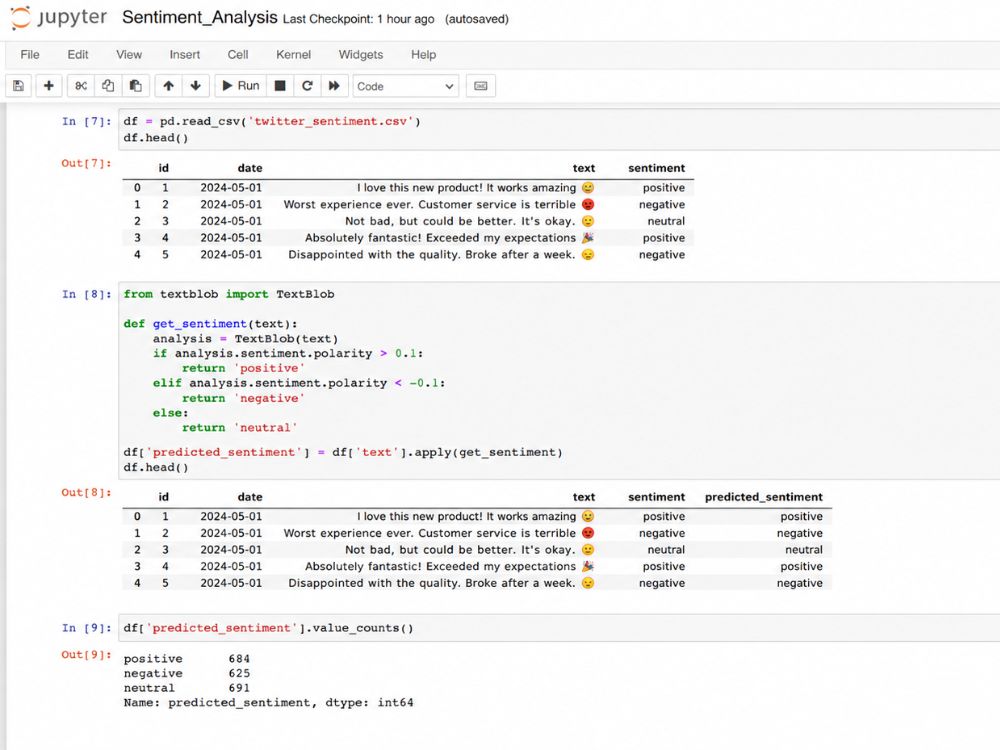Select the In [7] read_csv code cell
1000x750 pixels.
559,129
